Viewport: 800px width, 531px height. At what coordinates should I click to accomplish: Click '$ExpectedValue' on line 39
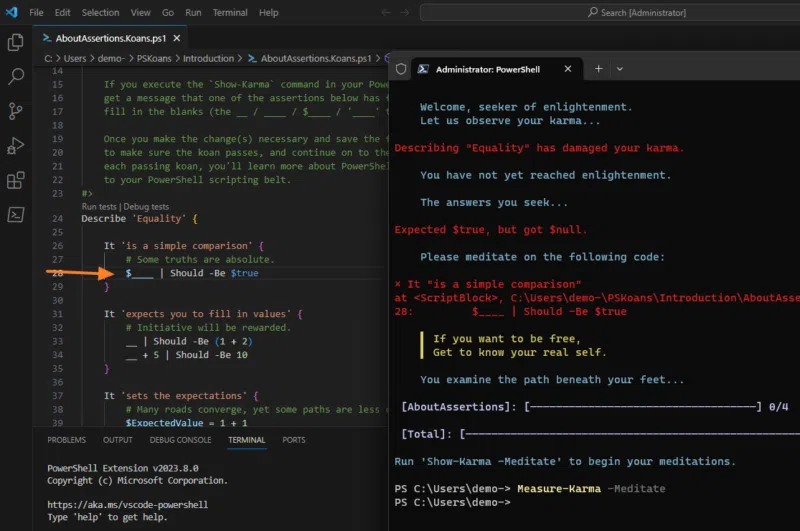pos(164,423)
